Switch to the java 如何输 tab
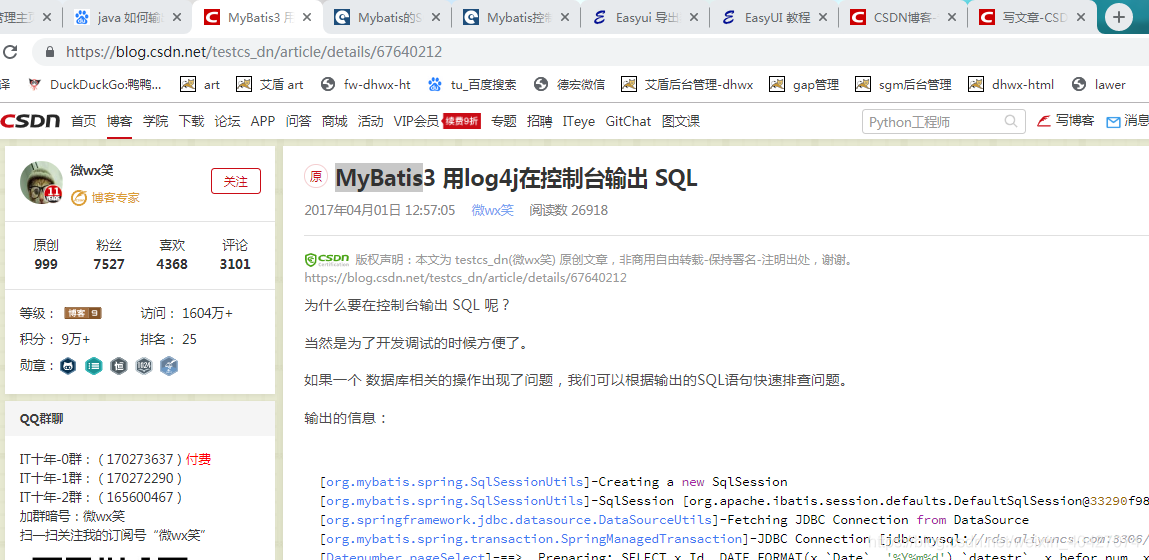 128,18
